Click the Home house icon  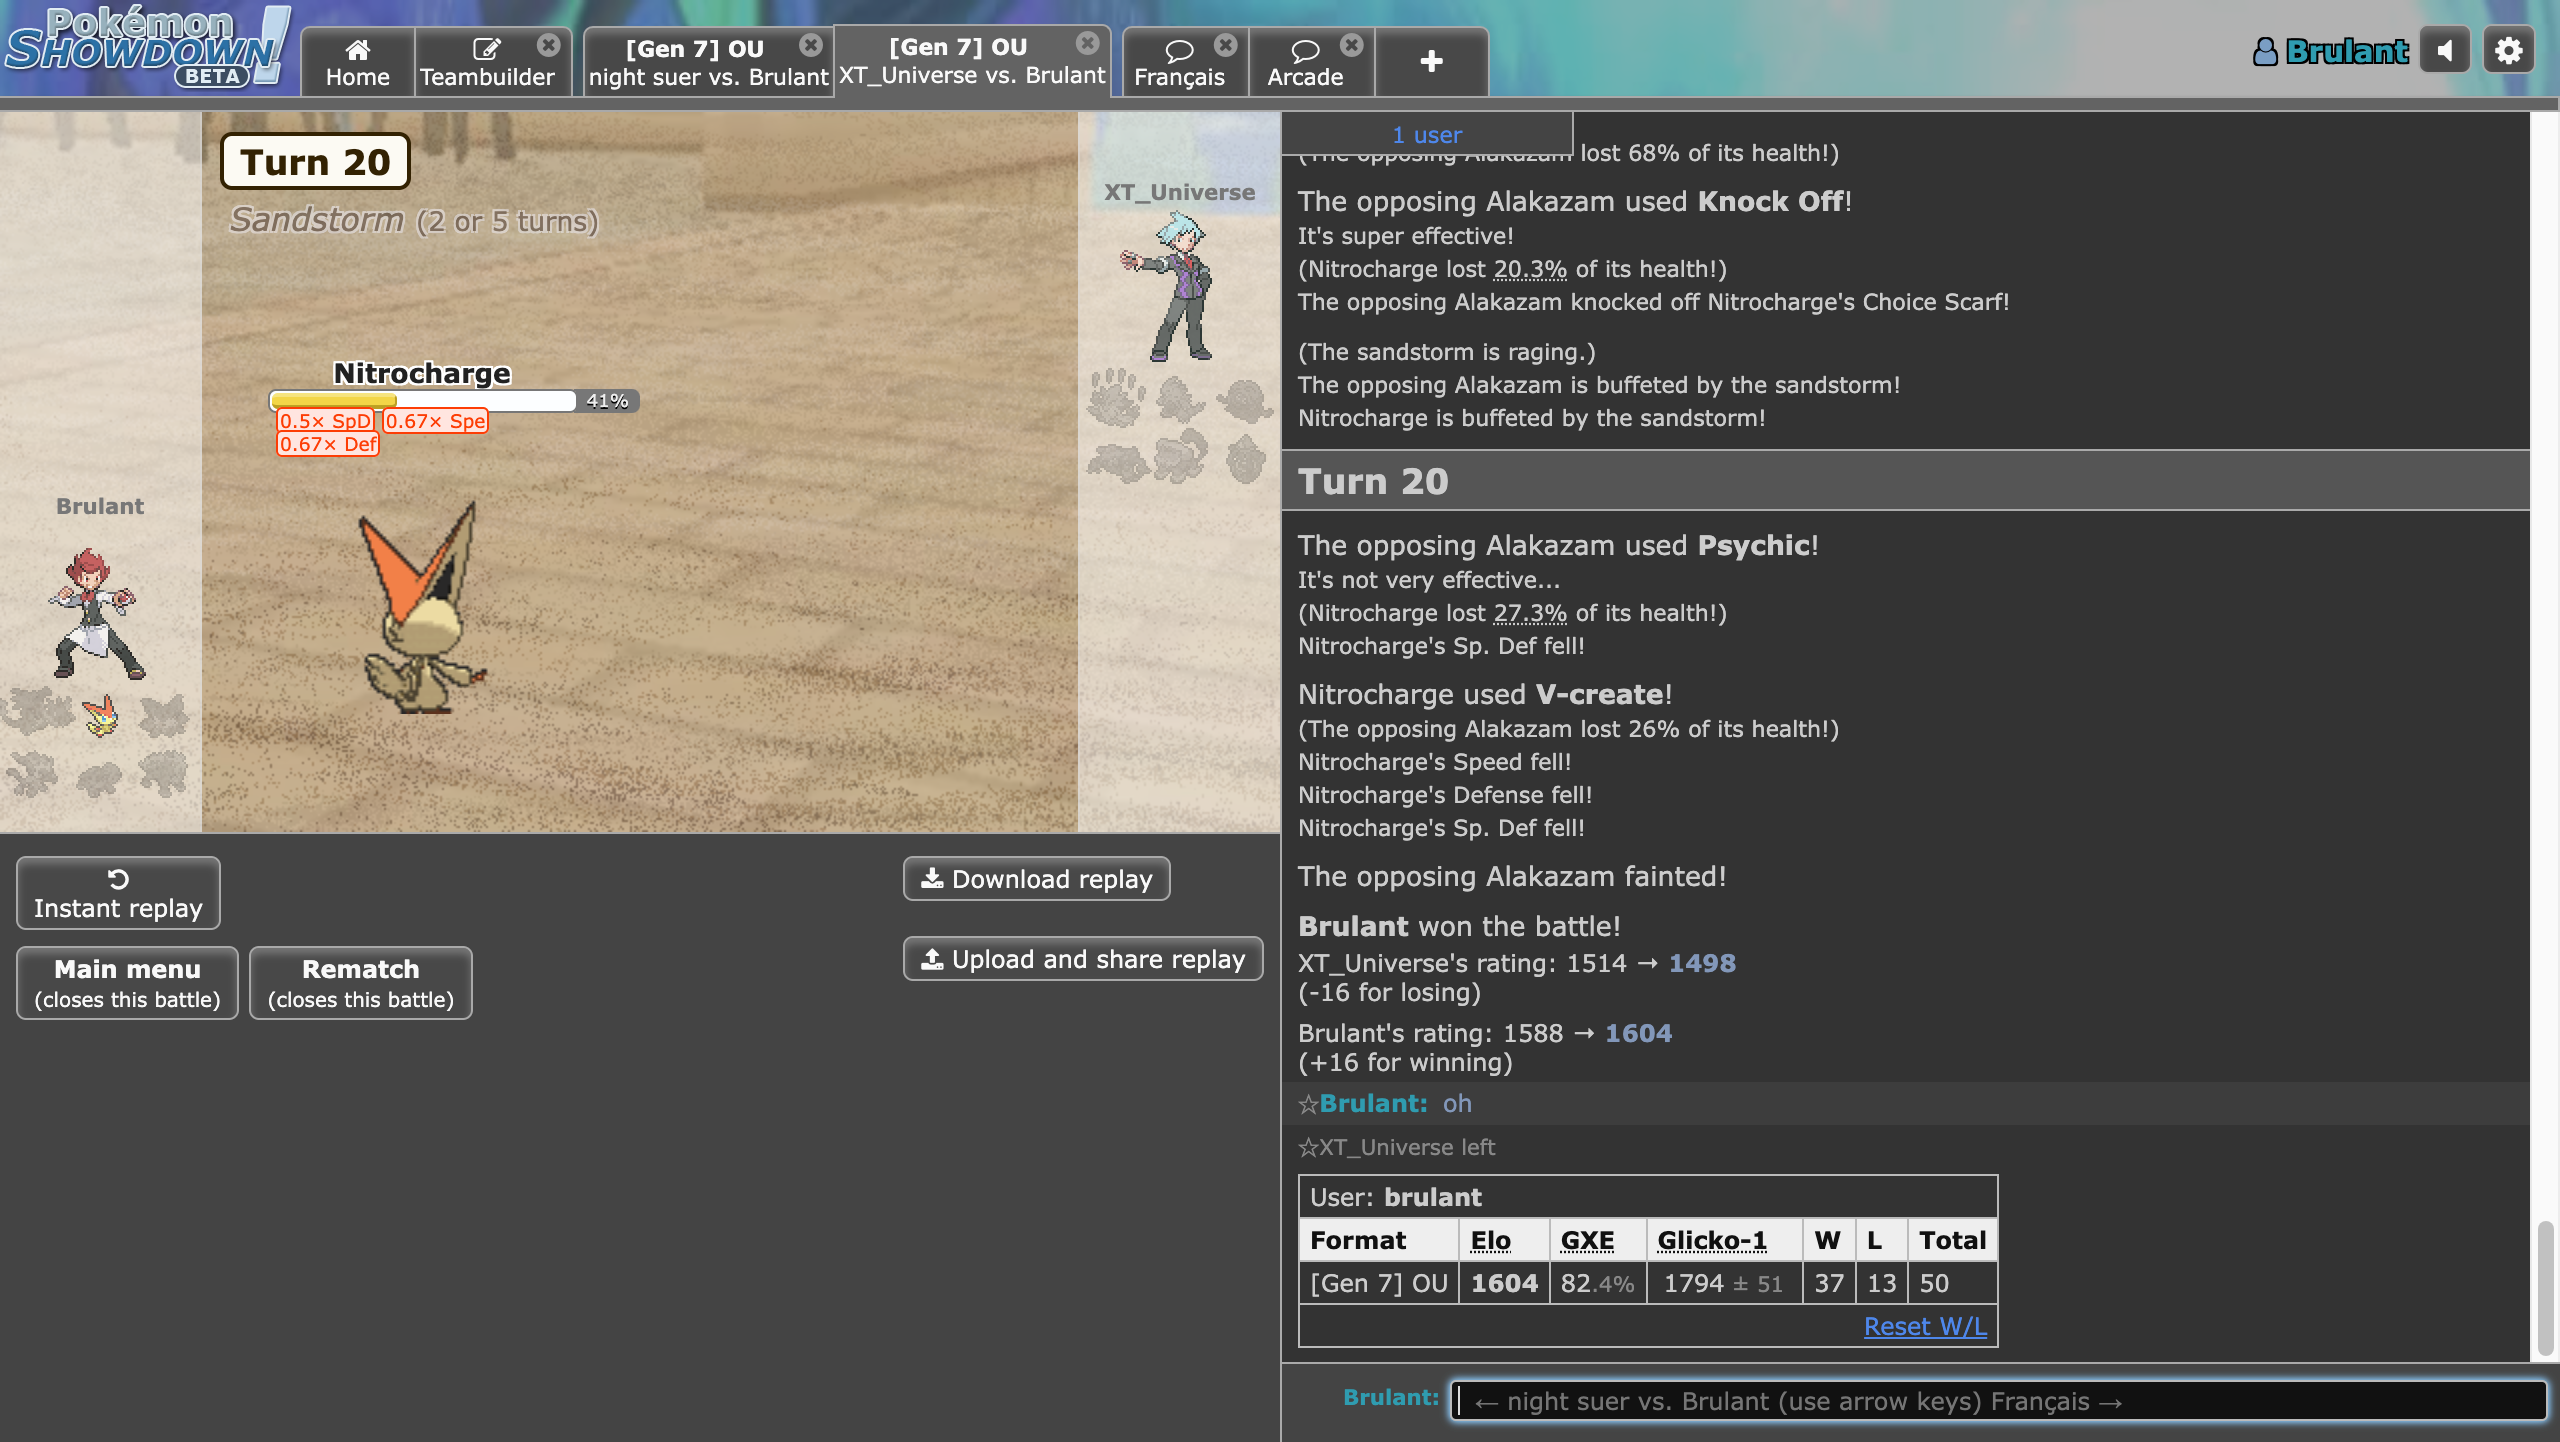pos(358,49)
